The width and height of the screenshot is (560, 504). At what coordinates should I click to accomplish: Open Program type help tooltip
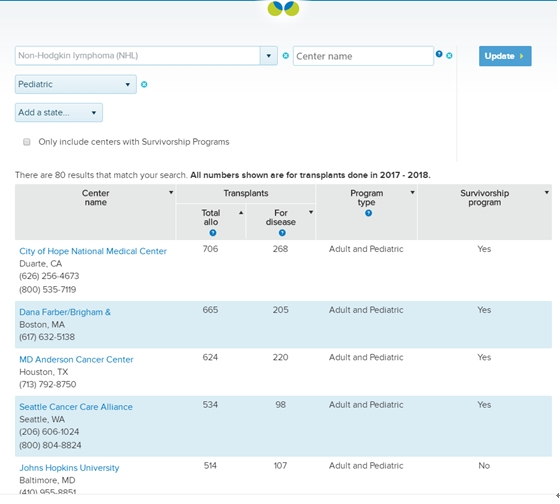368,213
